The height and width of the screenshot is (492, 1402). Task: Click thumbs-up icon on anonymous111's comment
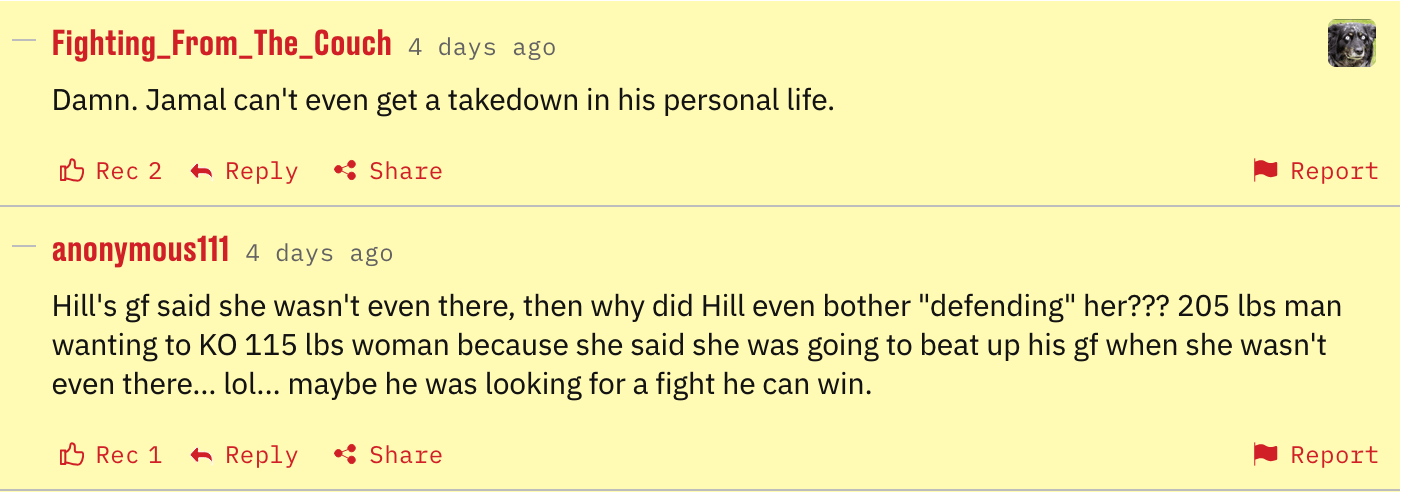pos(72,455)
